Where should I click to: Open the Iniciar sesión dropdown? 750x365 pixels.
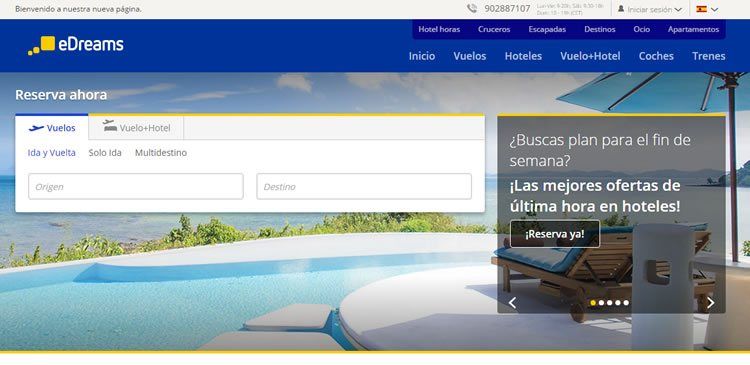tap(650, 9)
